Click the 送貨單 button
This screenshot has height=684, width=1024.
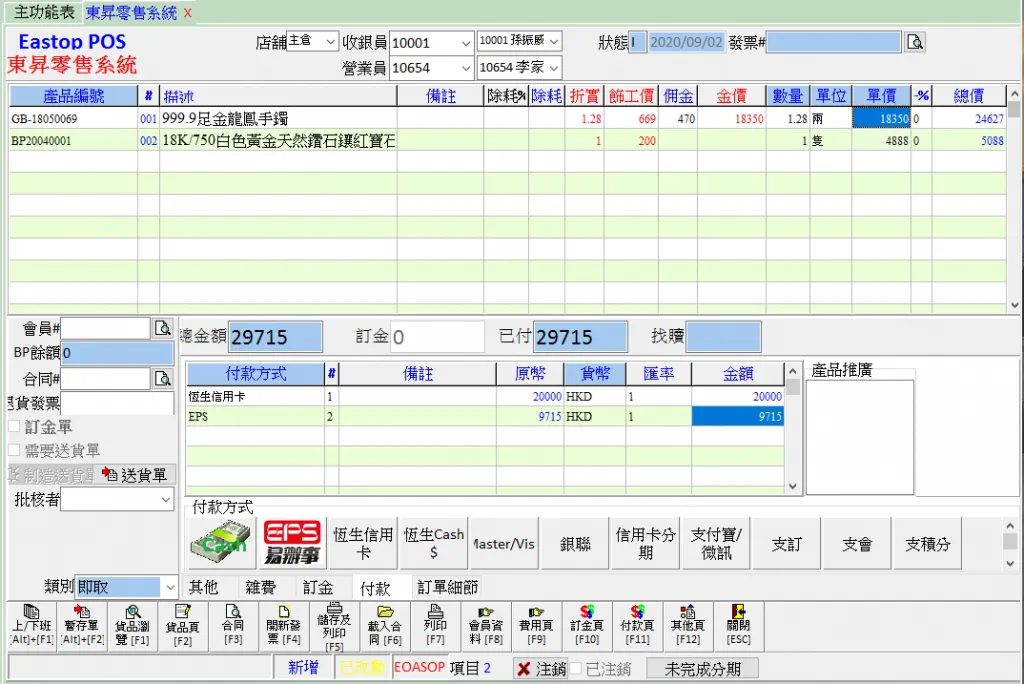click(135, 475)
